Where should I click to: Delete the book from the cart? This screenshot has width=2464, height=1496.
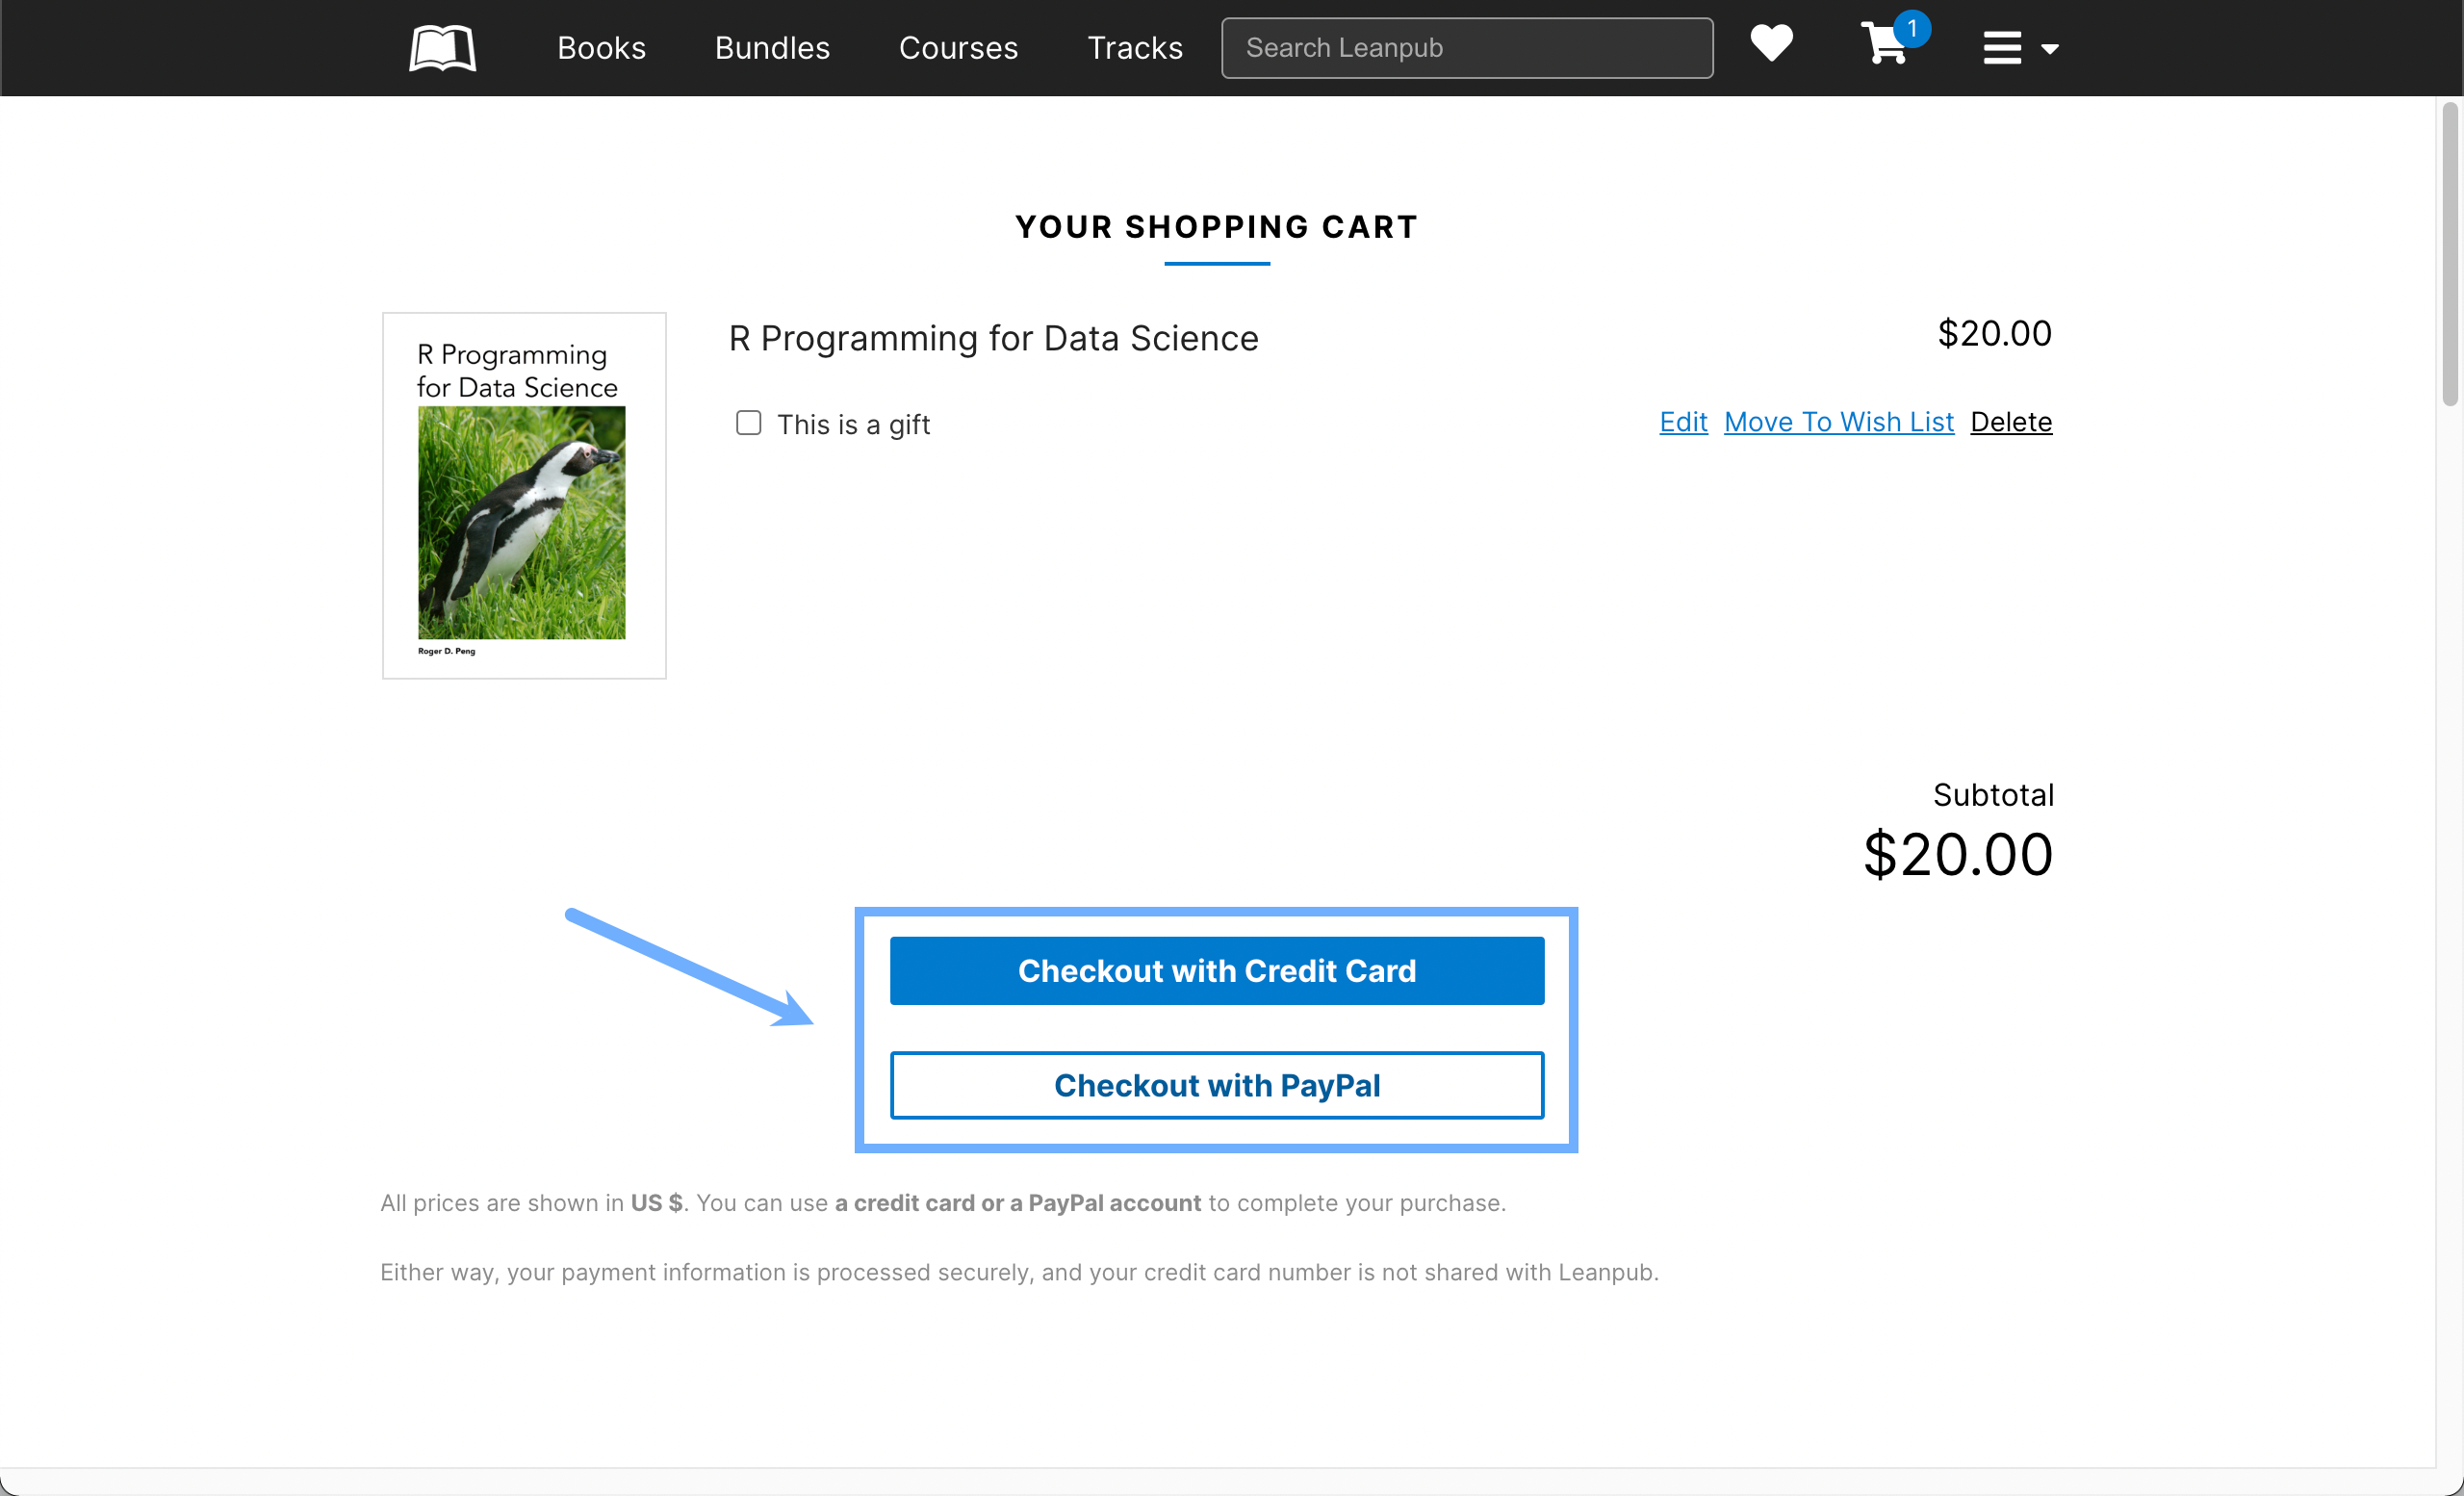pyautogui.click(x=2010, y=422)
